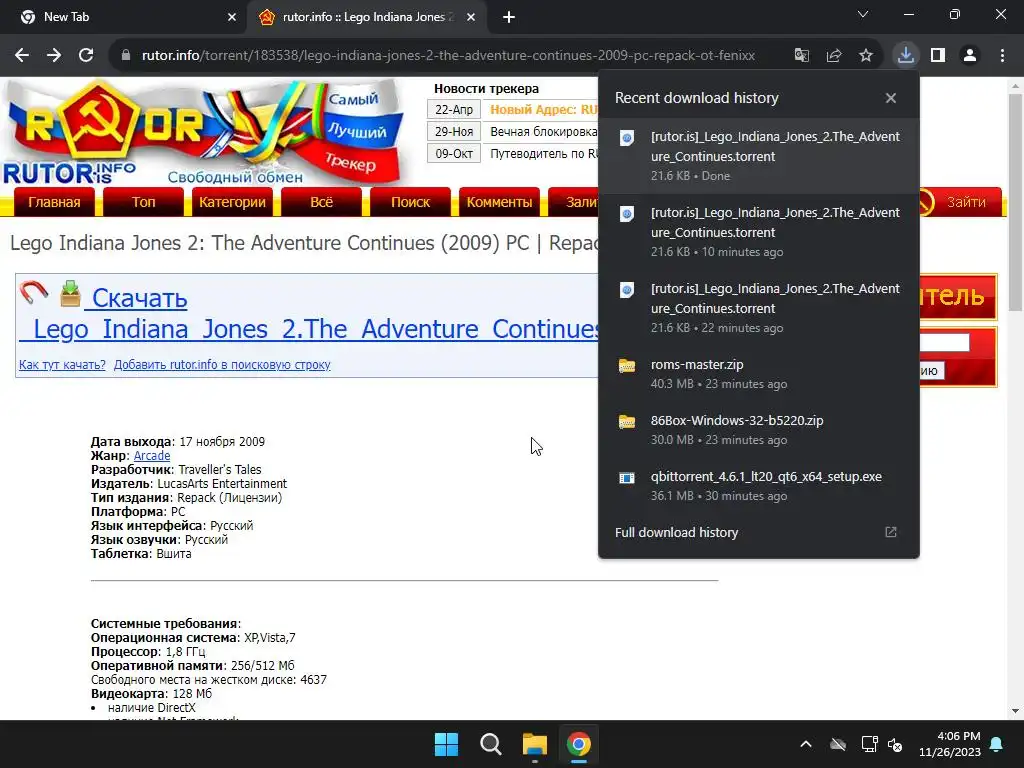Click Добавить rutor.info в поисковую строку link
Viewport: 1024px width, 768px height.
pyautogui.click(x=222, y=365)
